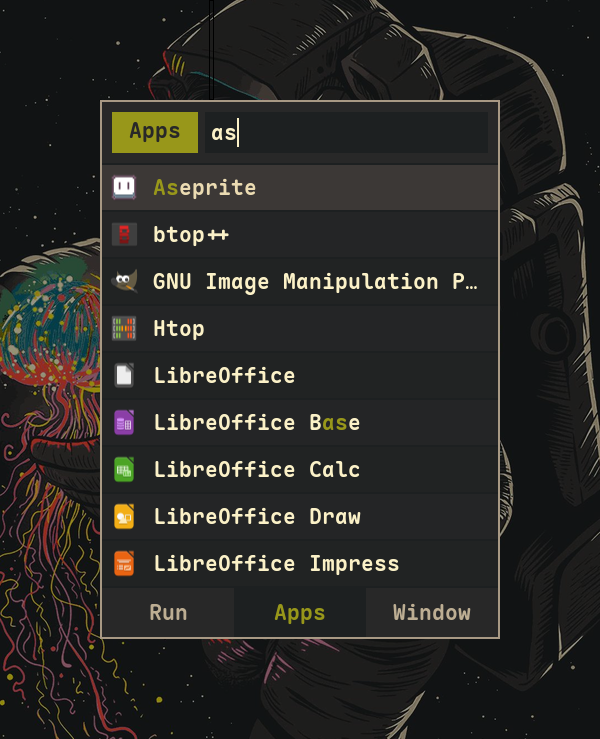
Task: Select the Apps tab at bottom
Action: click(x=300, y=613)
